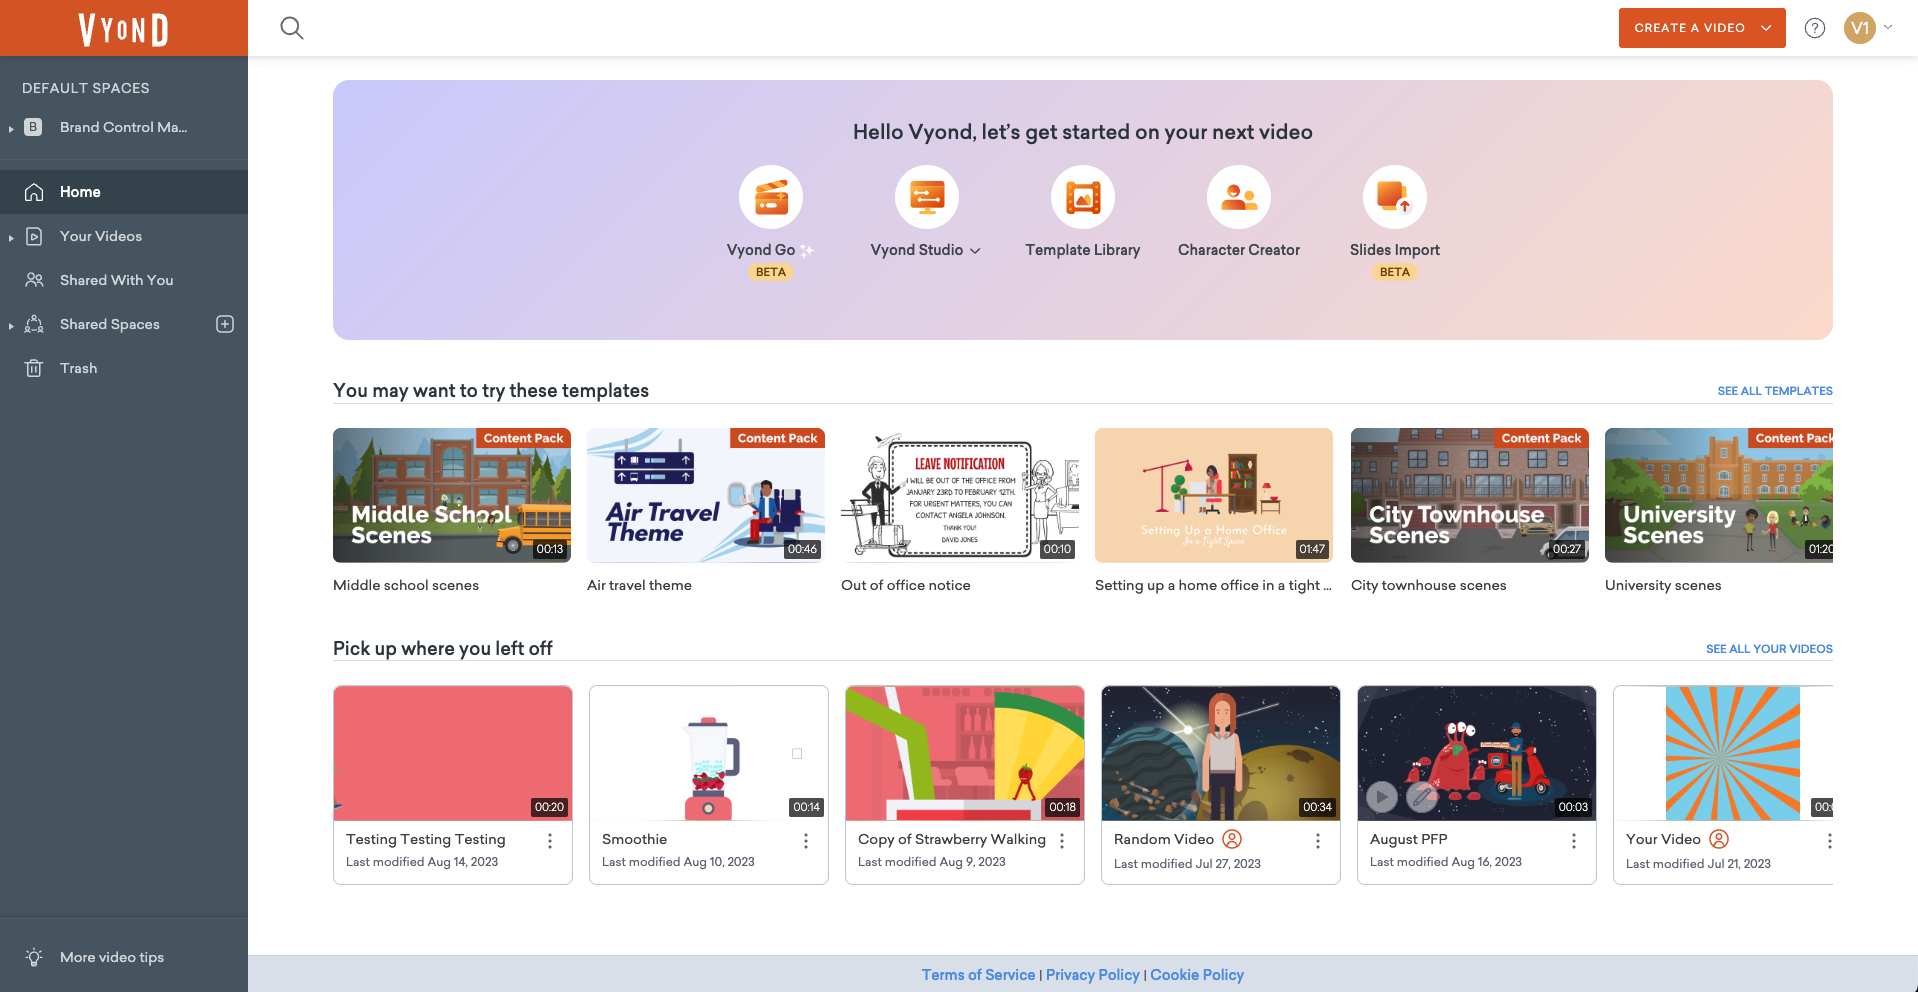
Task: Expand the Shared Spaces tree arrow
Action: coord(11,325)
